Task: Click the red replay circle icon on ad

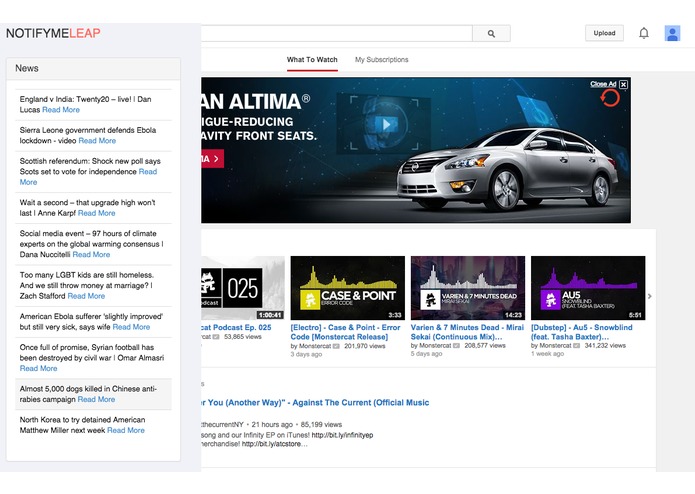Action: 610,98
